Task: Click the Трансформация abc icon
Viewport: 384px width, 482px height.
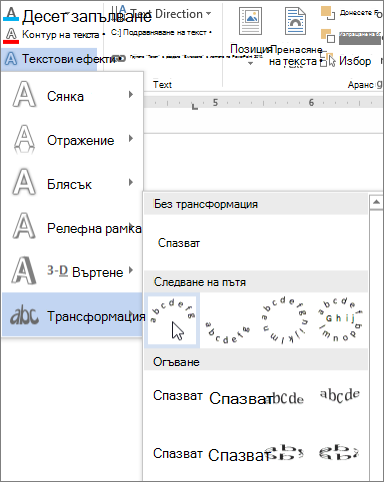Action: pos(24,315)
